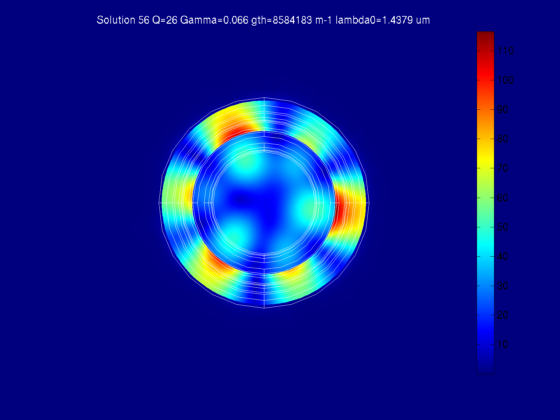Image resolution: width=560 pixels, height=420 pixels.
Task: Click the 110 tick label on colorbar
Action: tap(505, 51)
